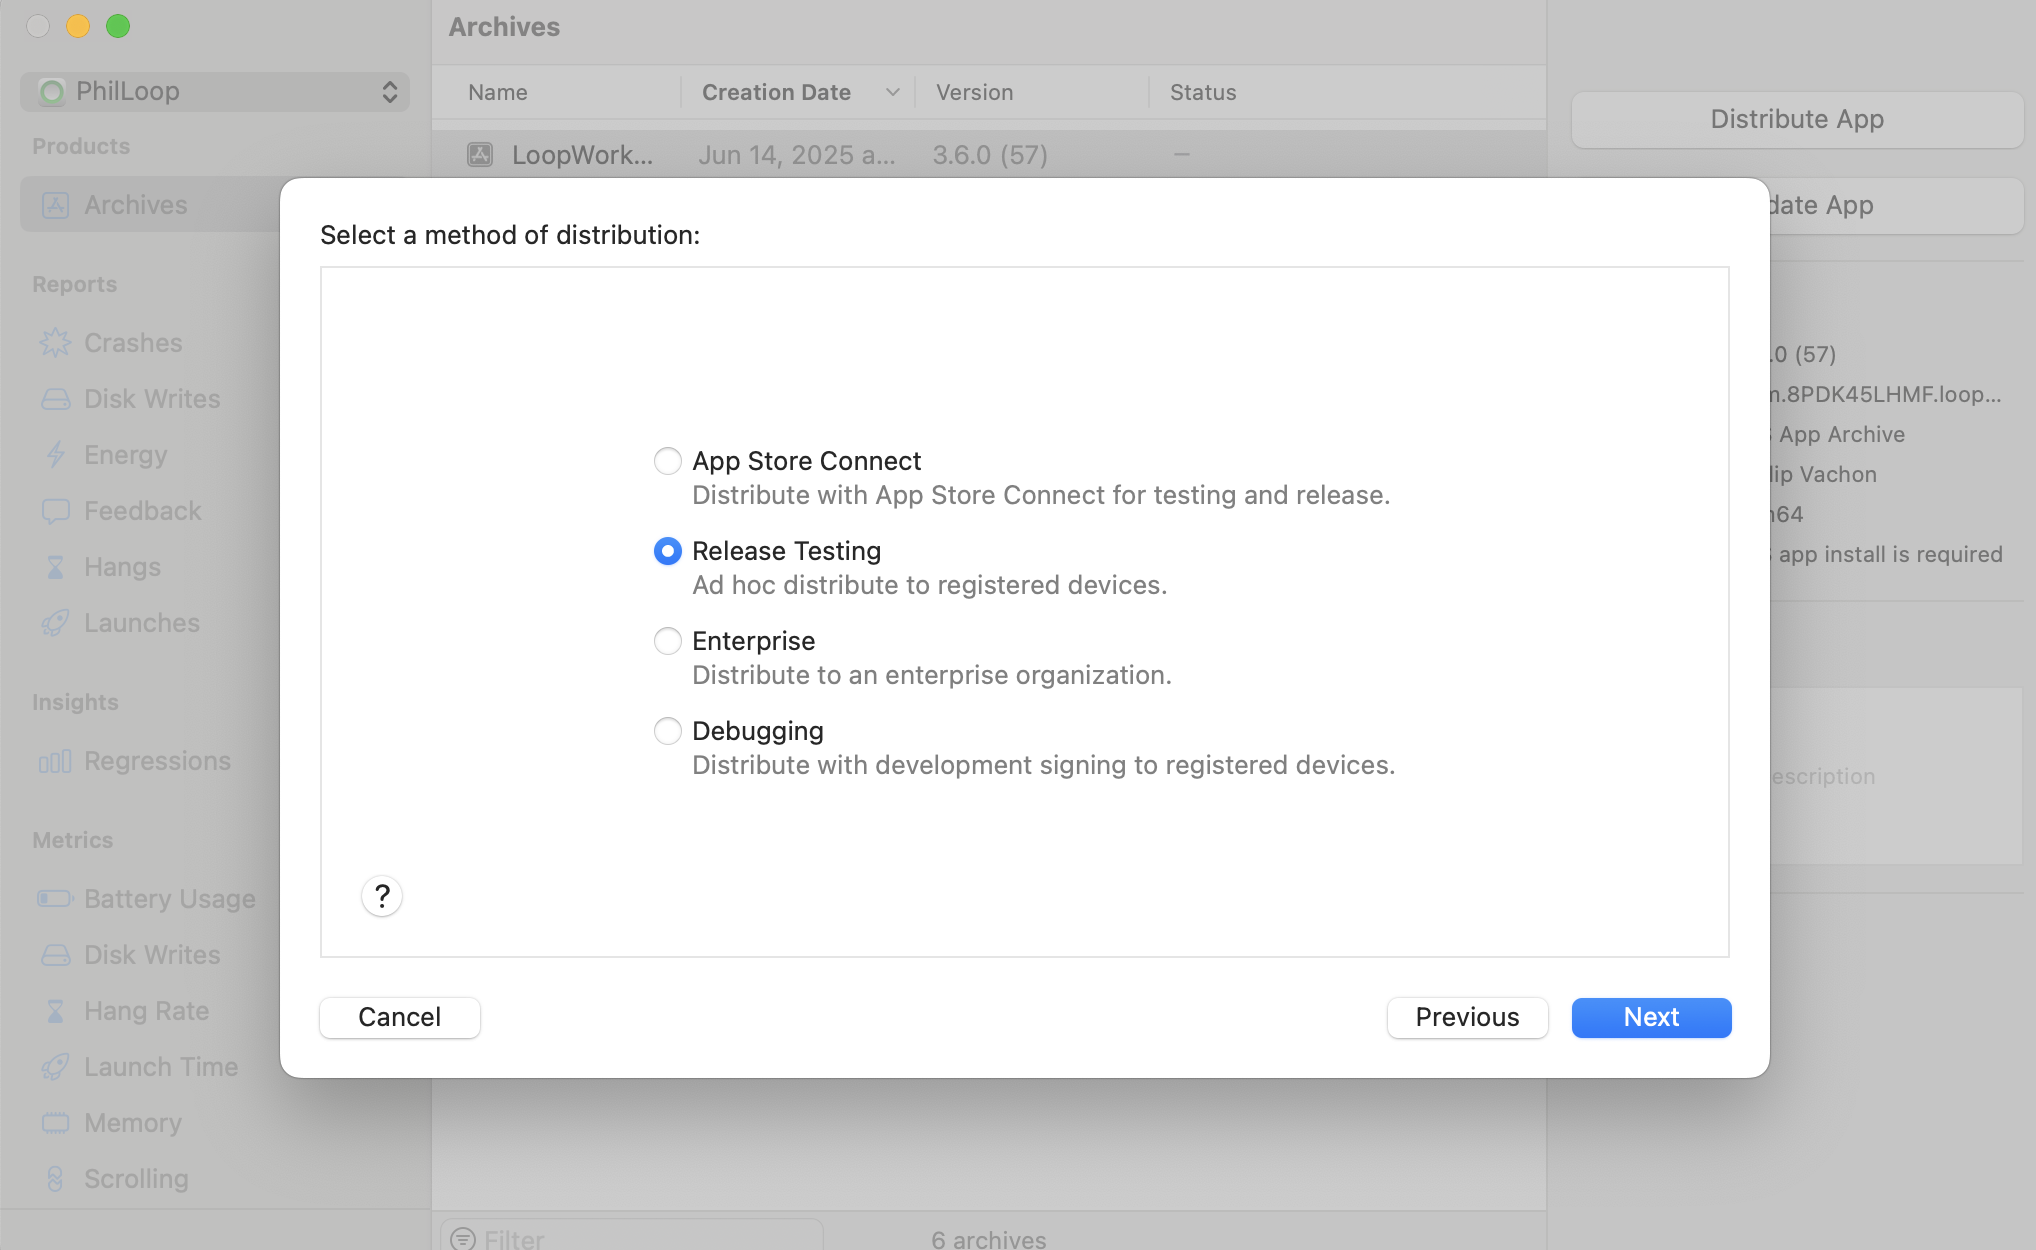Click the Enterprise option label

pos(753,641)
